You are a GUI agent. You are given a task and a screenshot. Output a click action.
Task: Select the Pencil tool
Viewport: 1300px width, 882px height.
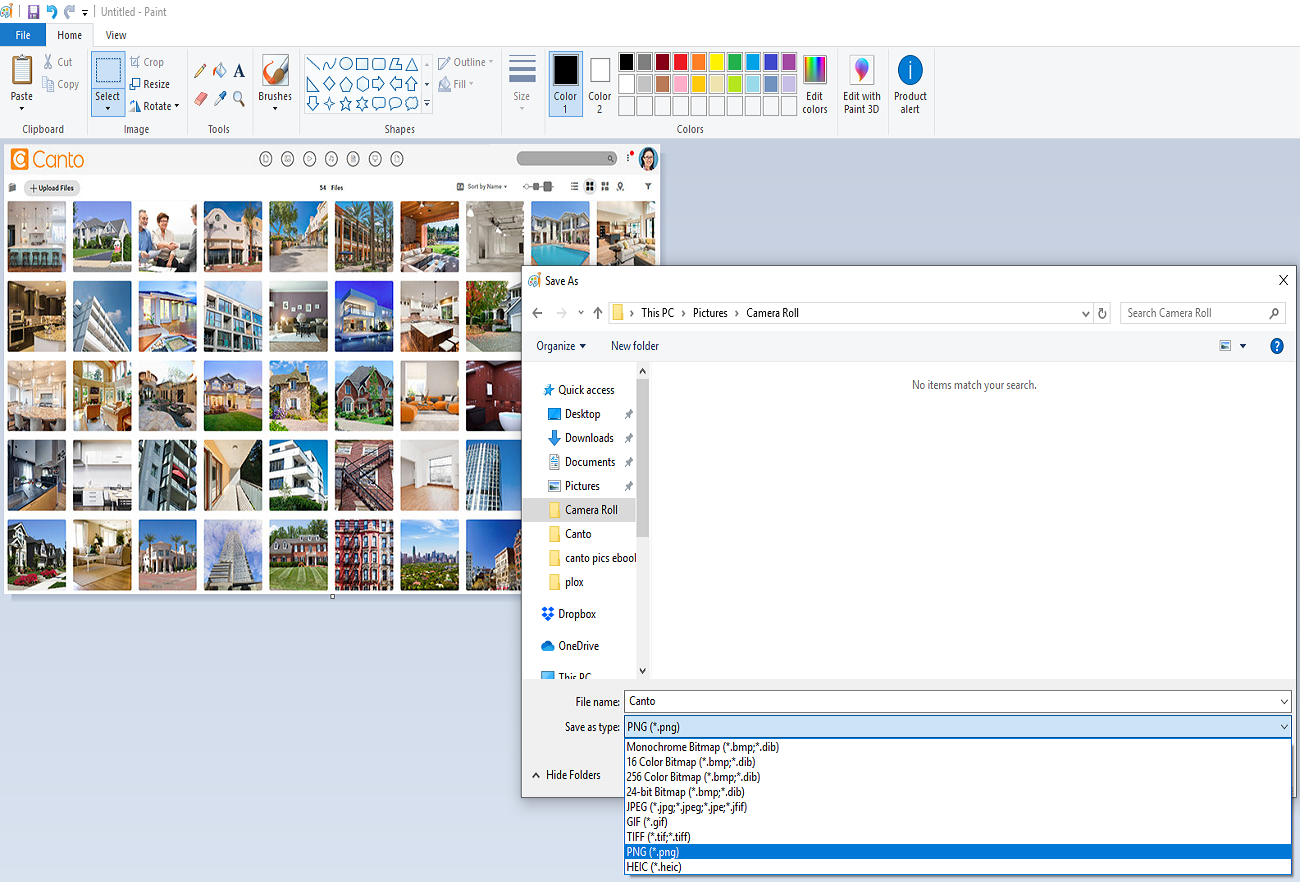[199, 70]
